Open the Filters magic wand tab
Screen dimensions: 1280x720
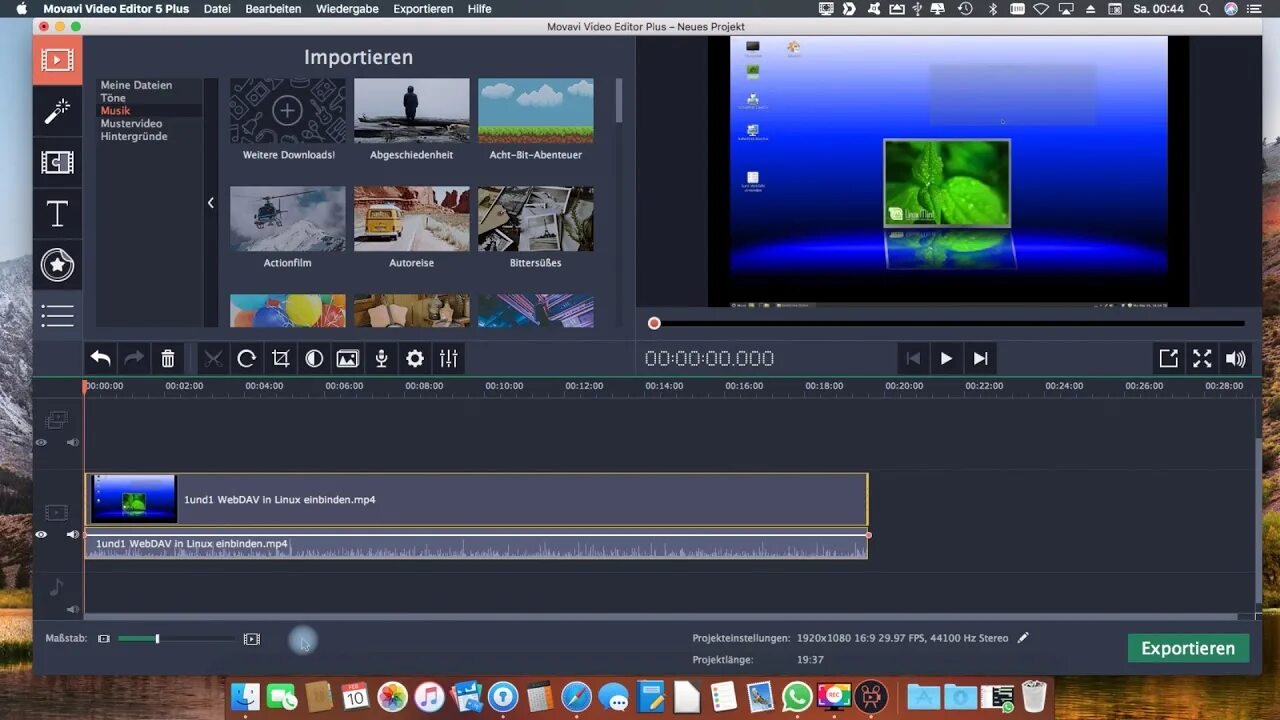click(57, 111)
